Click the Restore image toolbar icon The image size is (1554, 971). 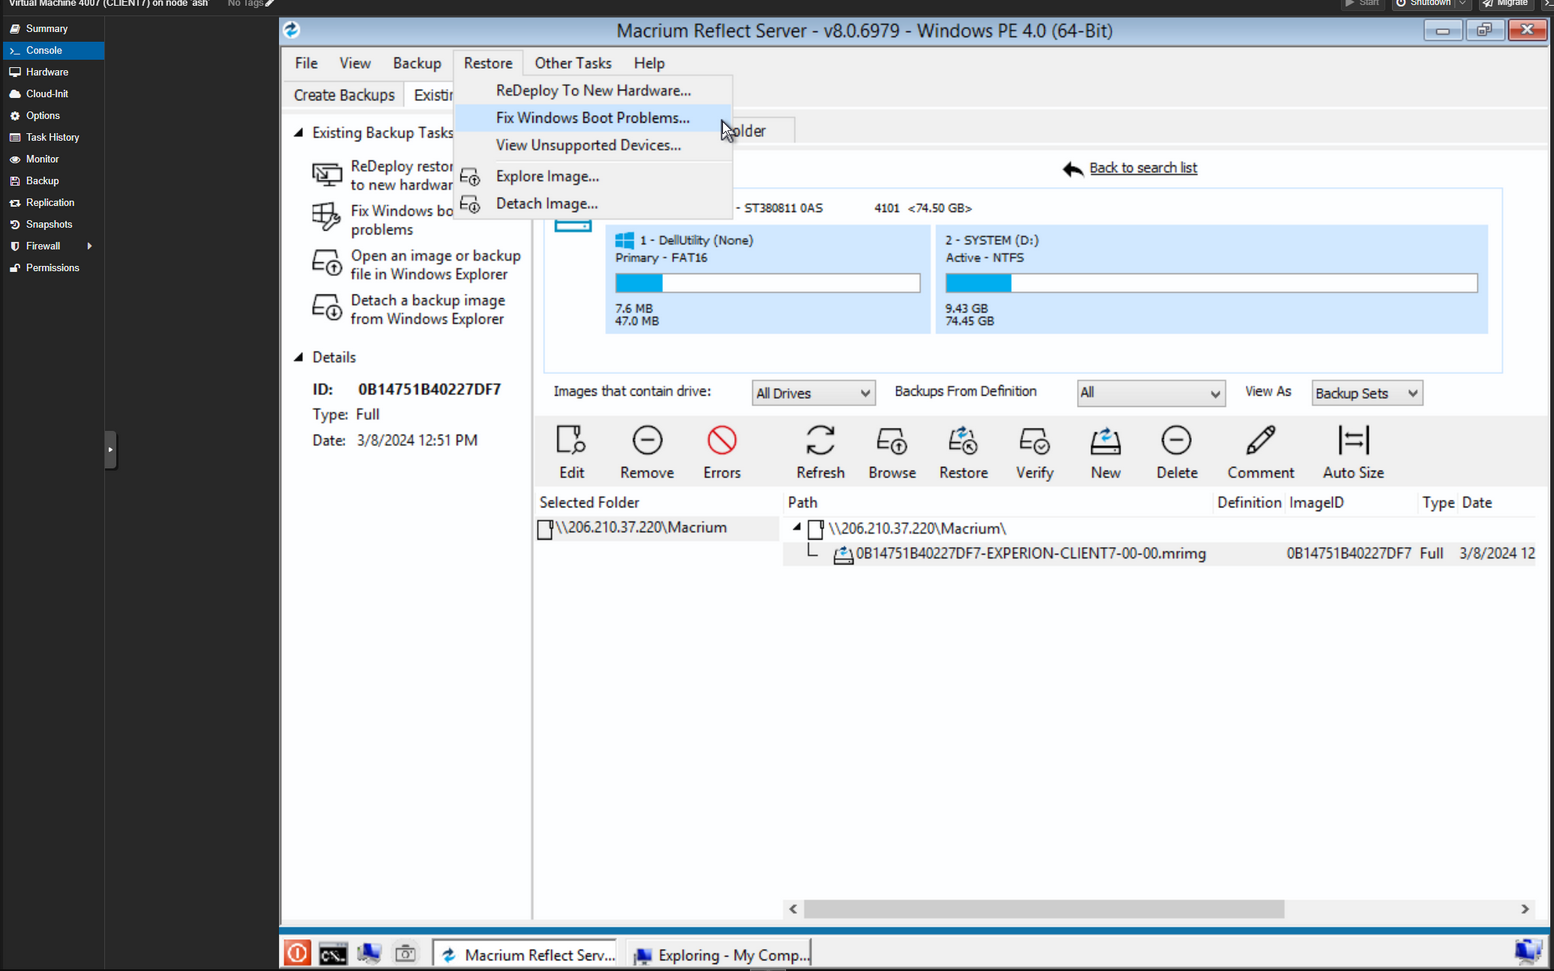point(963,441)
